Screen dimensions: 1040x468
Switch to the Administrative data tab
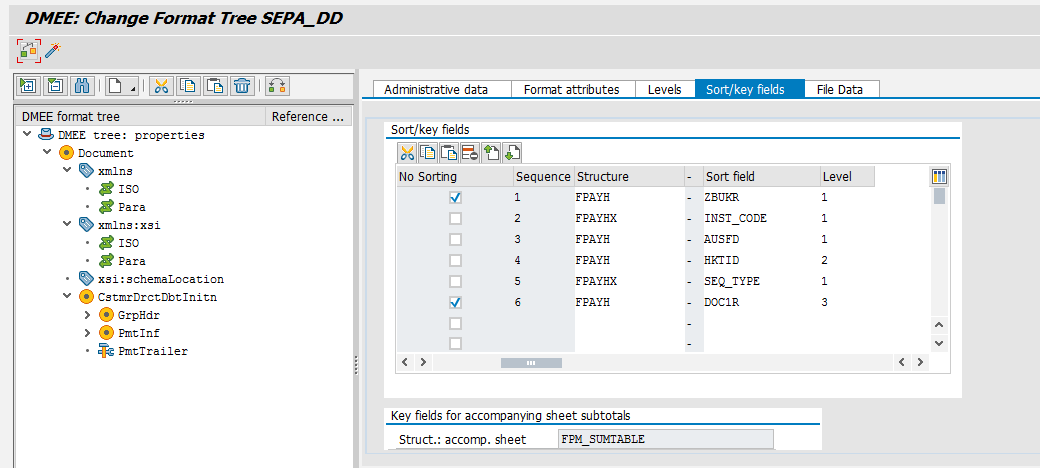pyautogui.click(x=436, y=89)
